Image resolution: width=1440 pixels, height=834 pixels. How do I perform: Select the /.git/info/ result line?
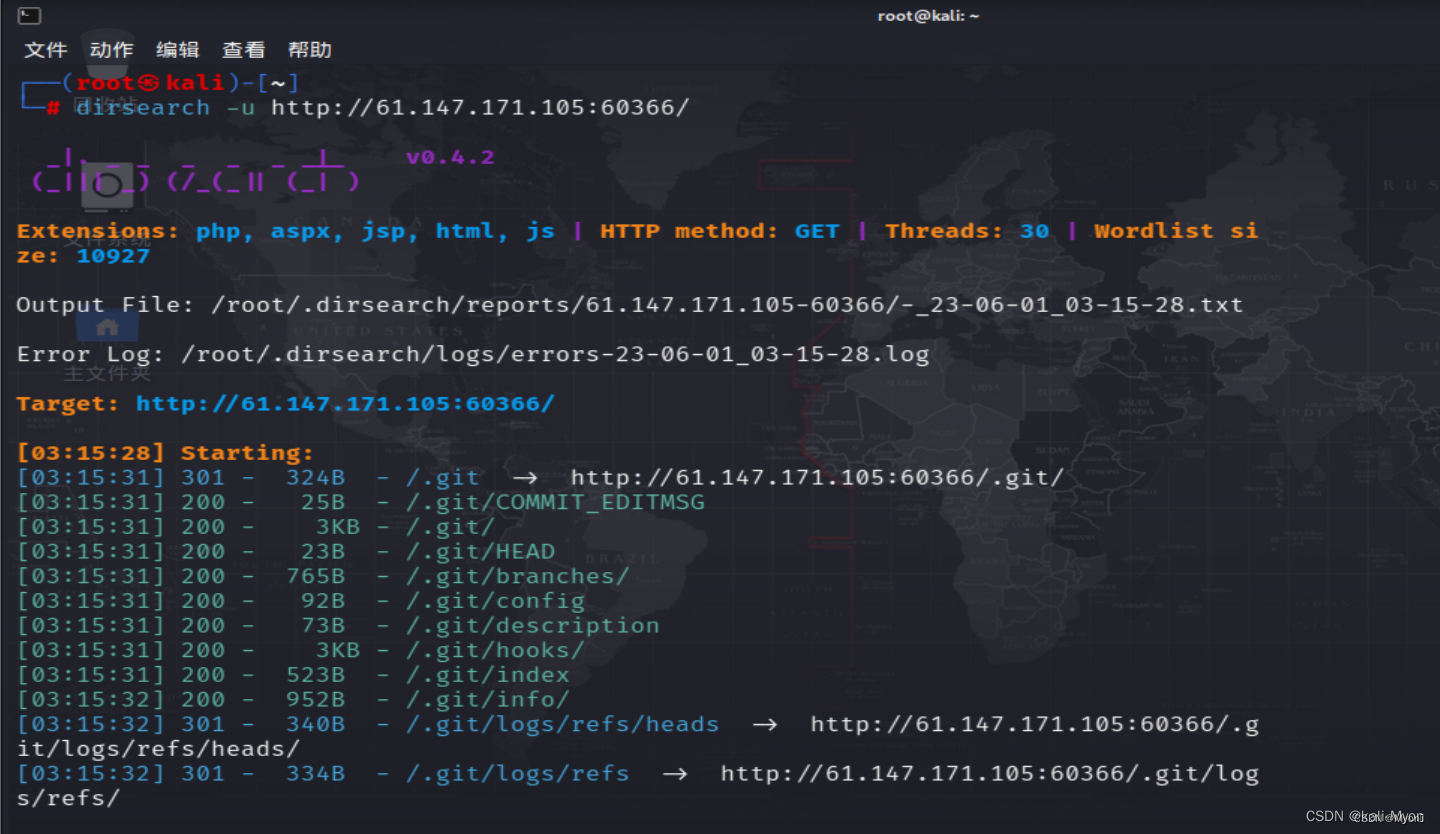(x=293, y=699)
